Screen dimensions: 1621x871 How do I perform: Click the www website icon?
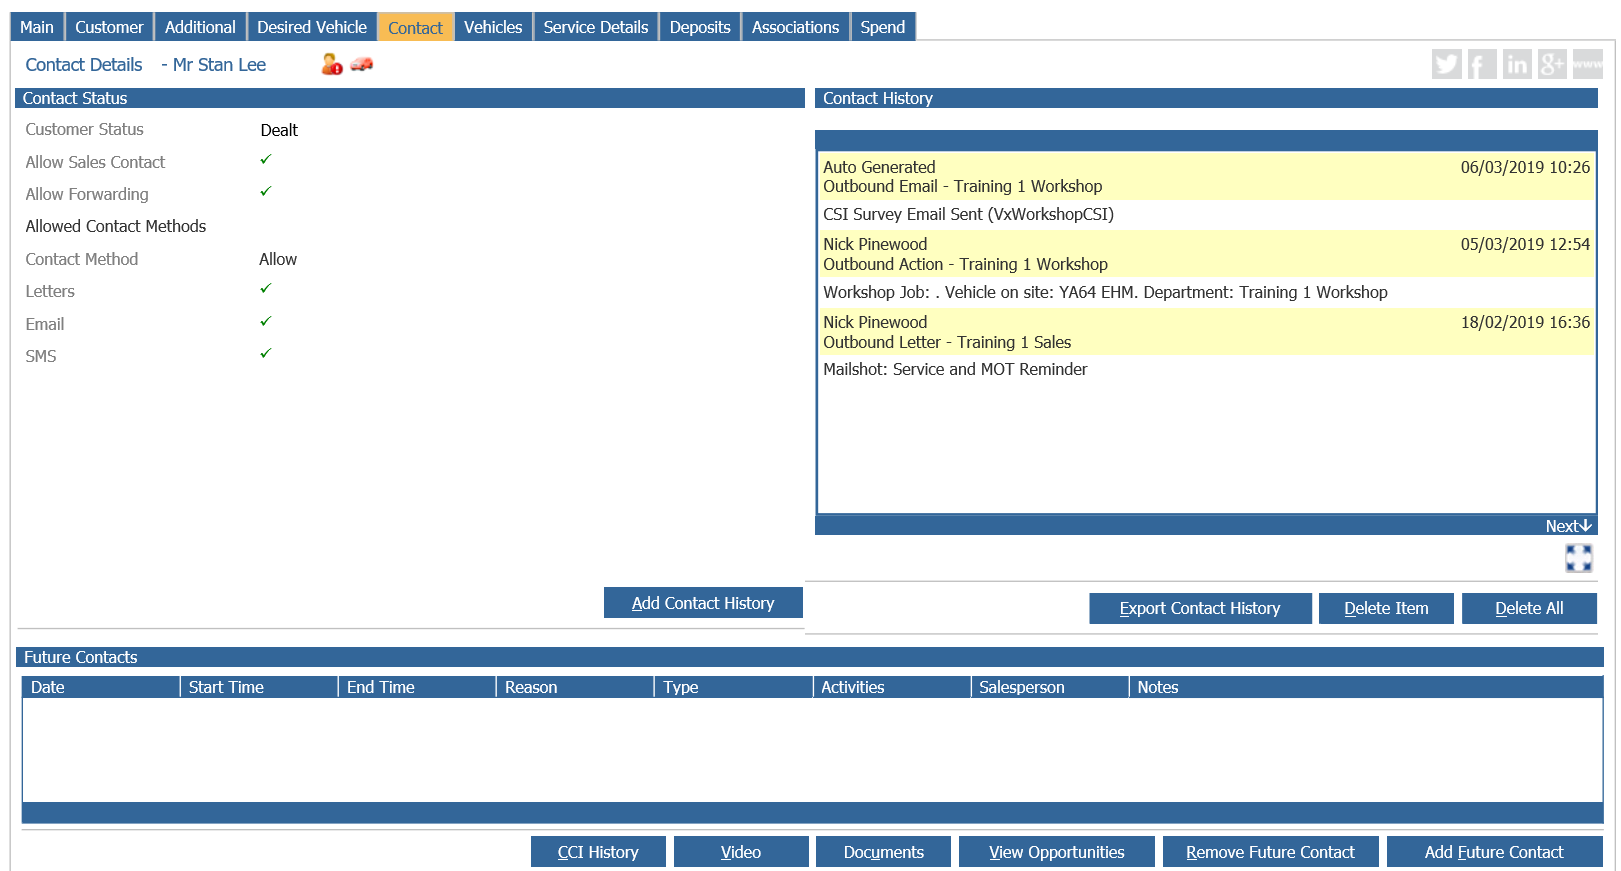(1587, 64)
